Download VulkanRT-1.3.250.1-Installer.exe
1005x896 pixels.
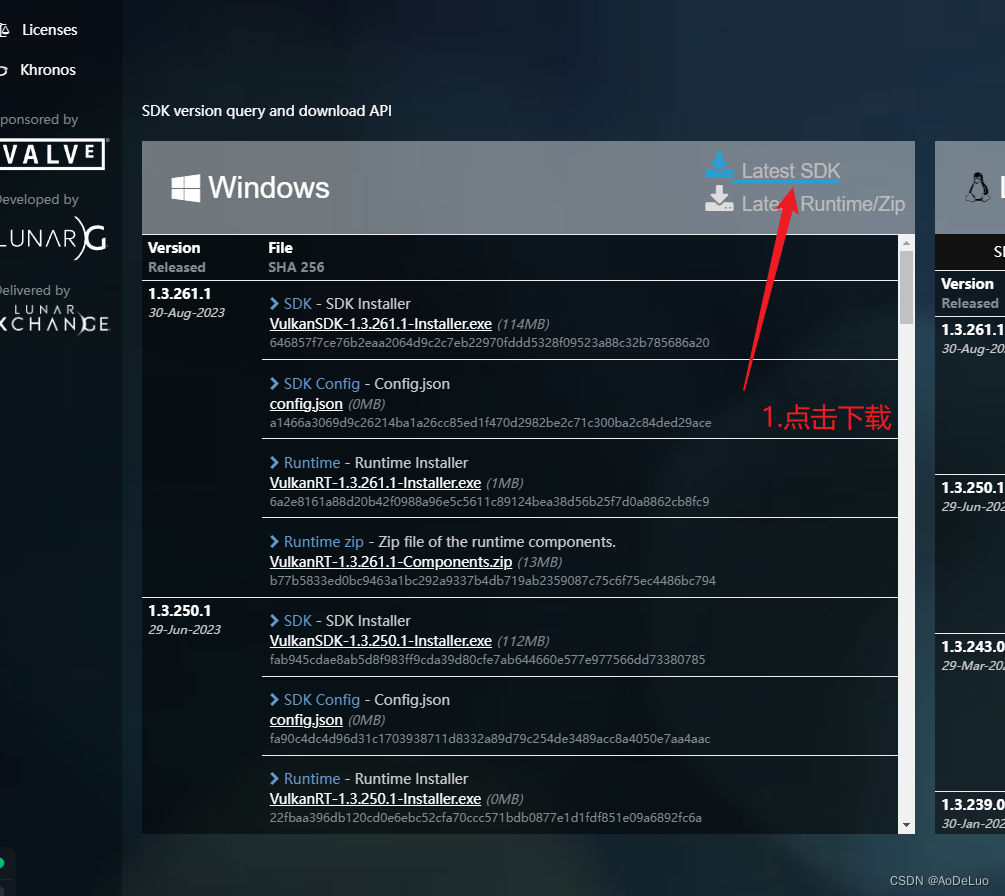pyautogui.click(x=375, y=799)
